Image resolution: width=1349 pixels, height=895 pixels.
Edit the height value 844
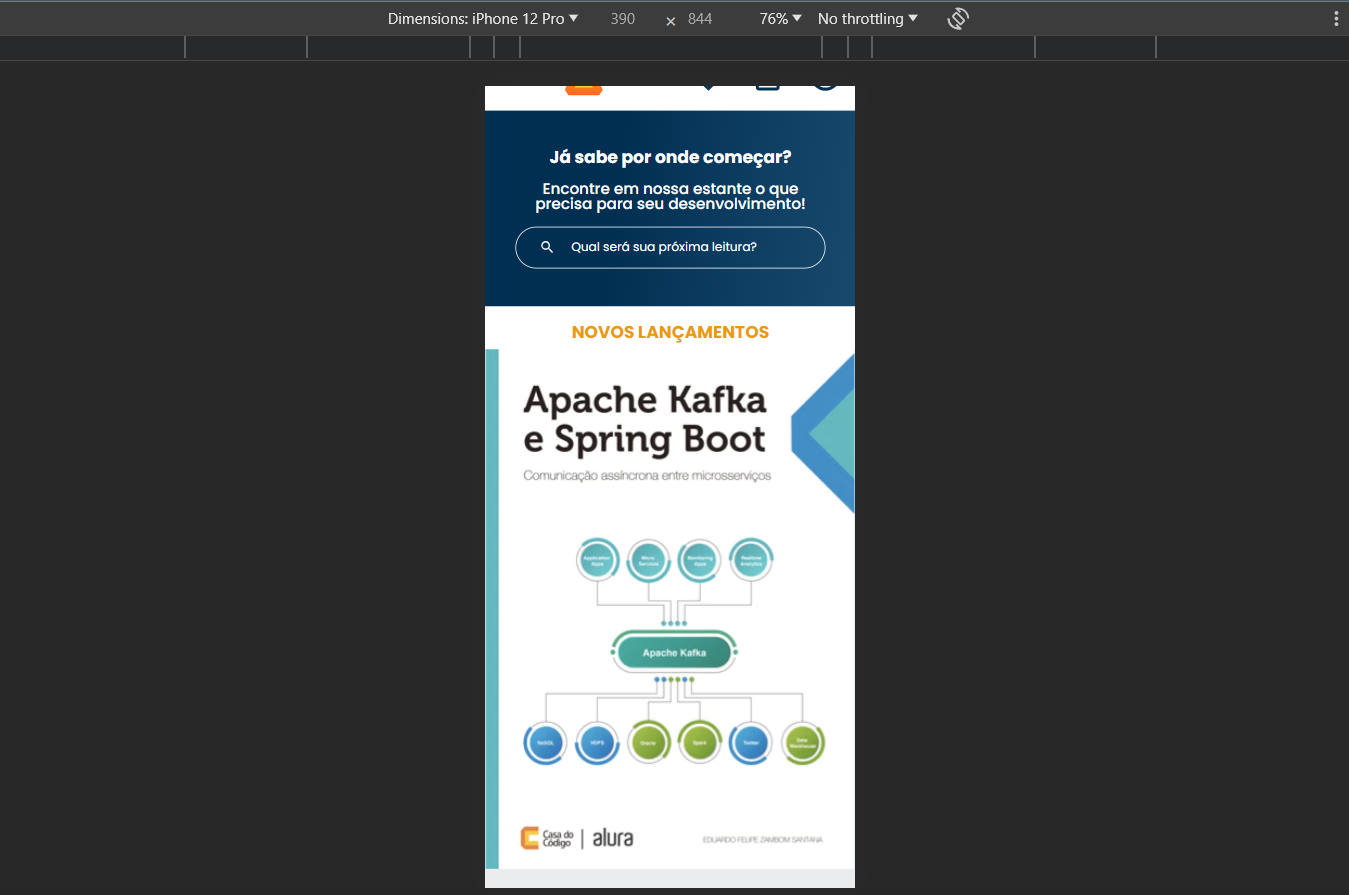click(700, 19)
